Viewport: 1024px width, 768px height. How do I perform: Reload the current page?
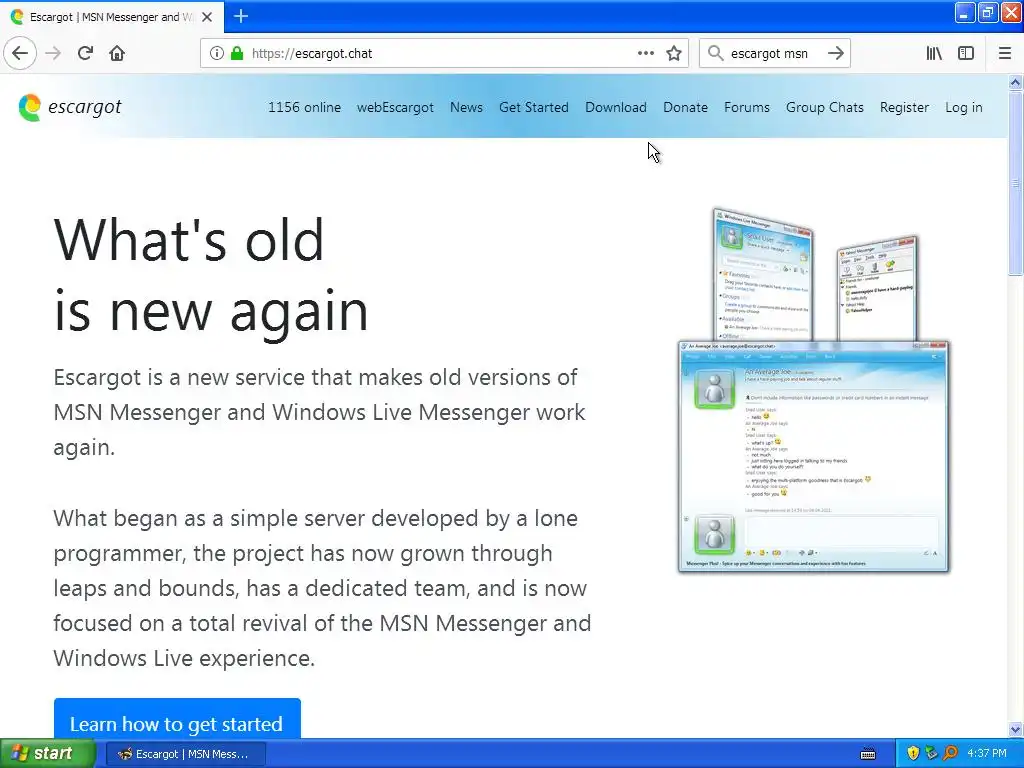tap(85, 54)
